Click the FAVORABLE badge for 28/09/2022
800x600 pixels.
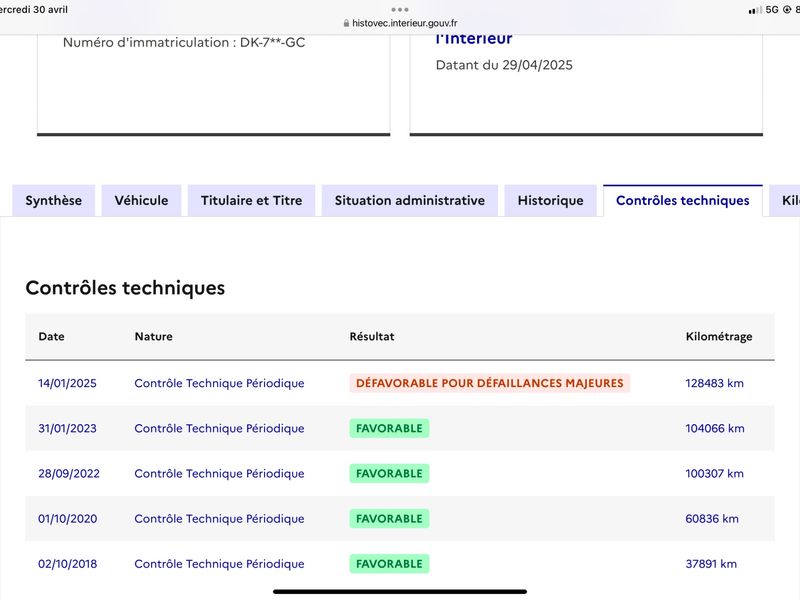pos(389,473)
